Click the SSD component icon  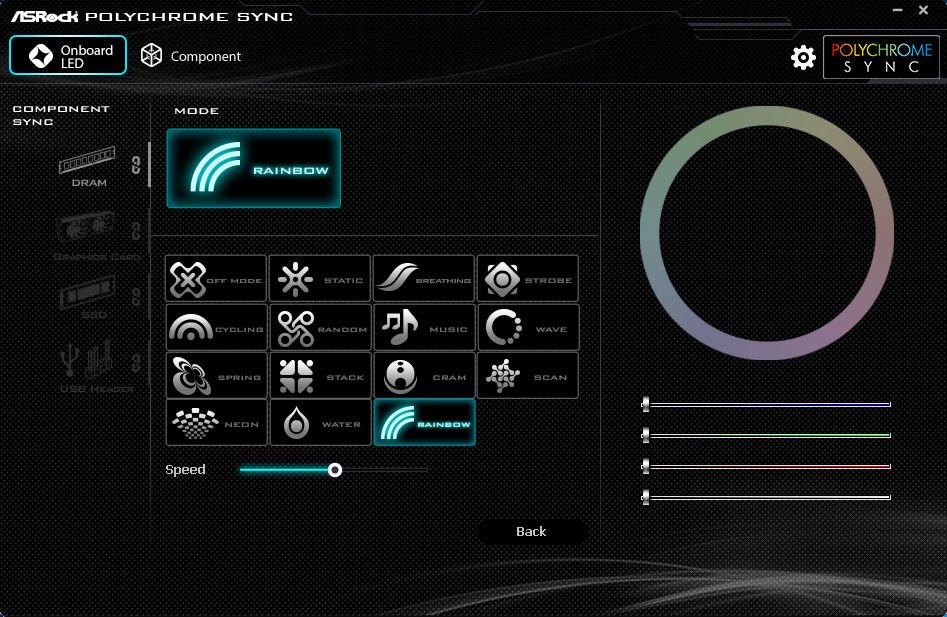point(88,292)
